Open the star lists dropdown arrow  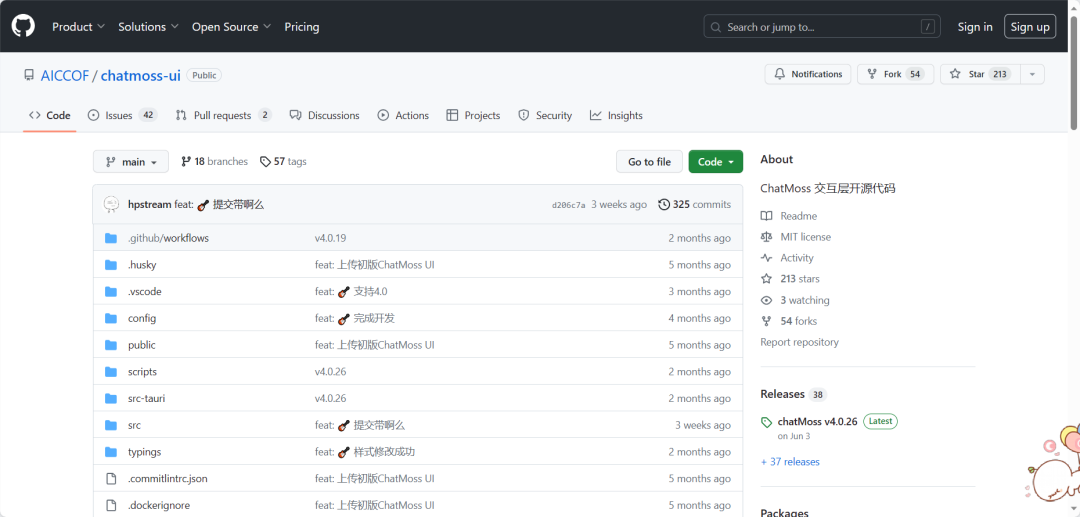pos(1032,74)
